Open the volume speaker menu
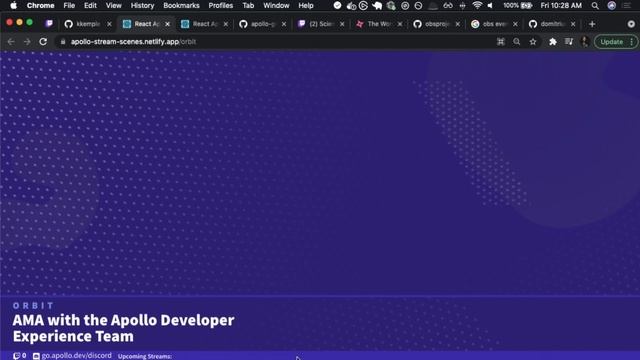This screenshot has height=360, width=640. tap(490, 5)
